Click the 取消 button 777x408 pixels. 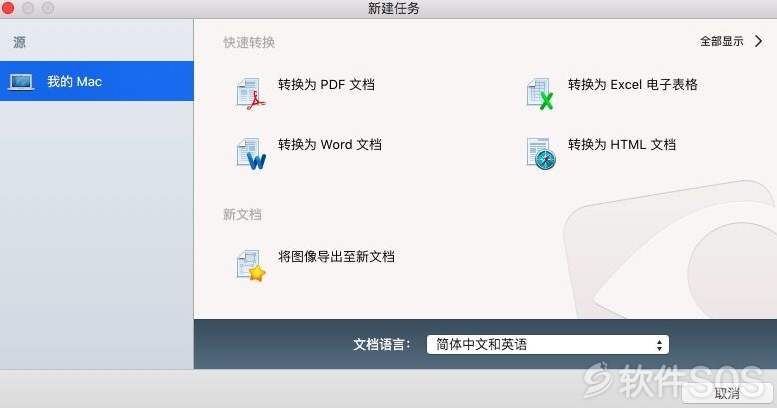point(726,394)
